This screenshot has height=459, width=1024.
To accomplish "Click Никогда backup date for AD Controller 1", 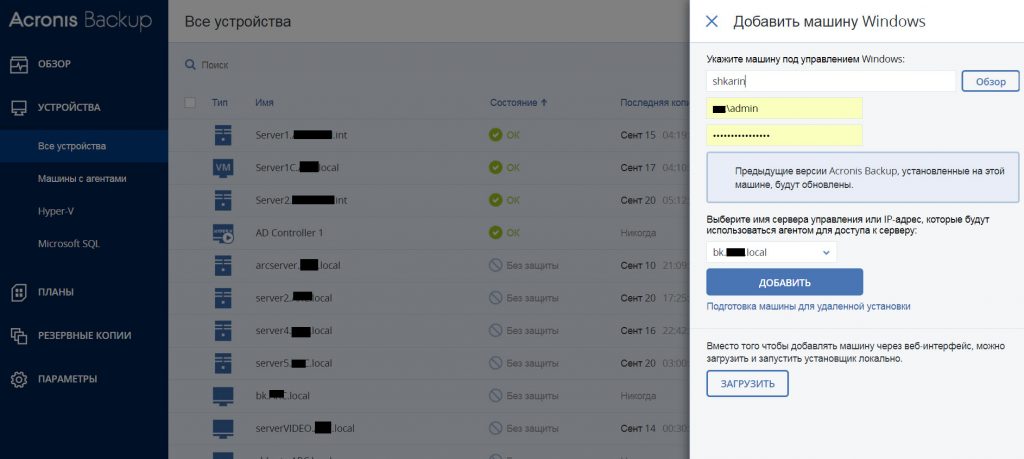I will [x=638, y=233].
